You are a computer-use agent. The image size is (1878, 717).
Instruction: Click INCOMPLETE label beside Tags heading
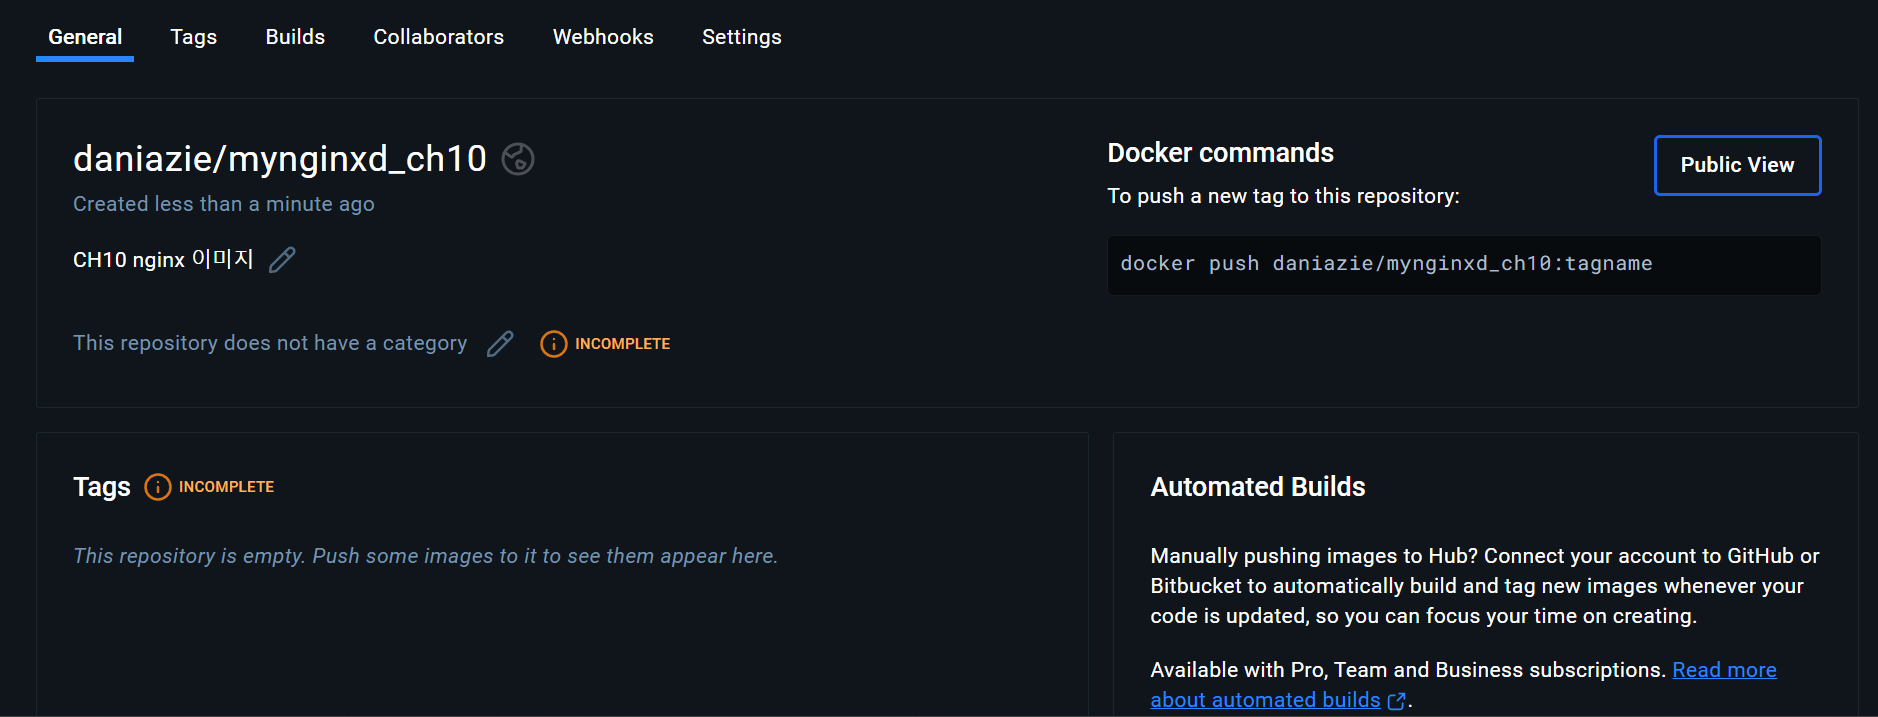[226, 487]
